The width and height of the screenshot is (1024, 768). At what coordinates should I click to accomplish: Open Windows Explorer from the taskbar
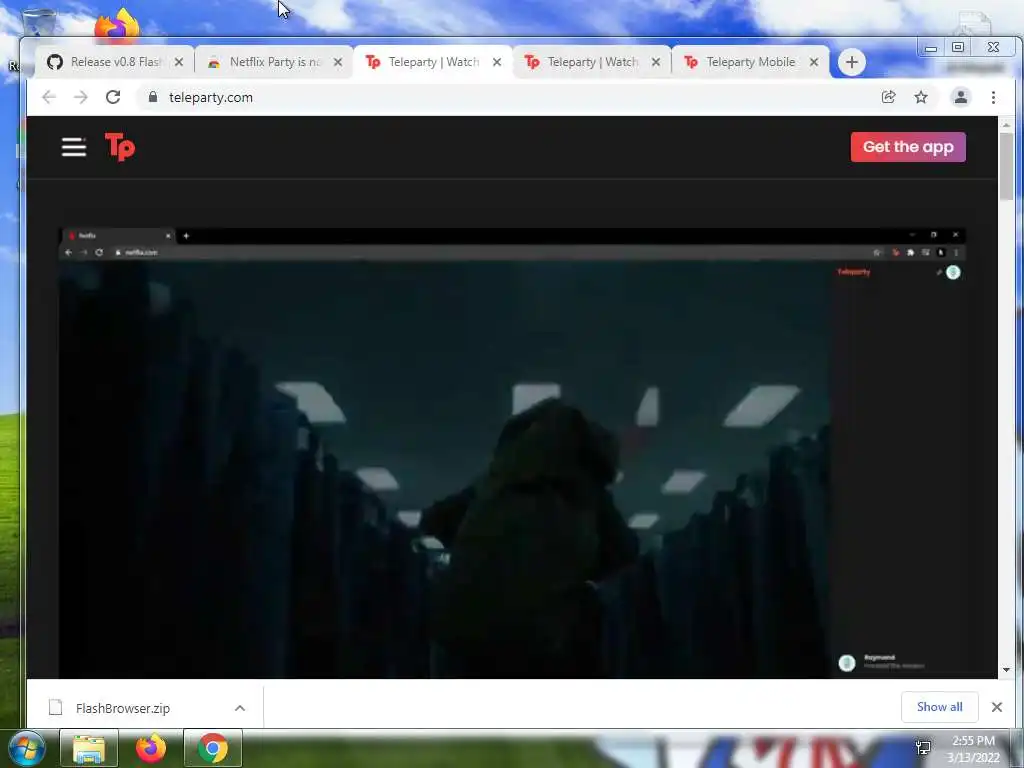(89, 748)
